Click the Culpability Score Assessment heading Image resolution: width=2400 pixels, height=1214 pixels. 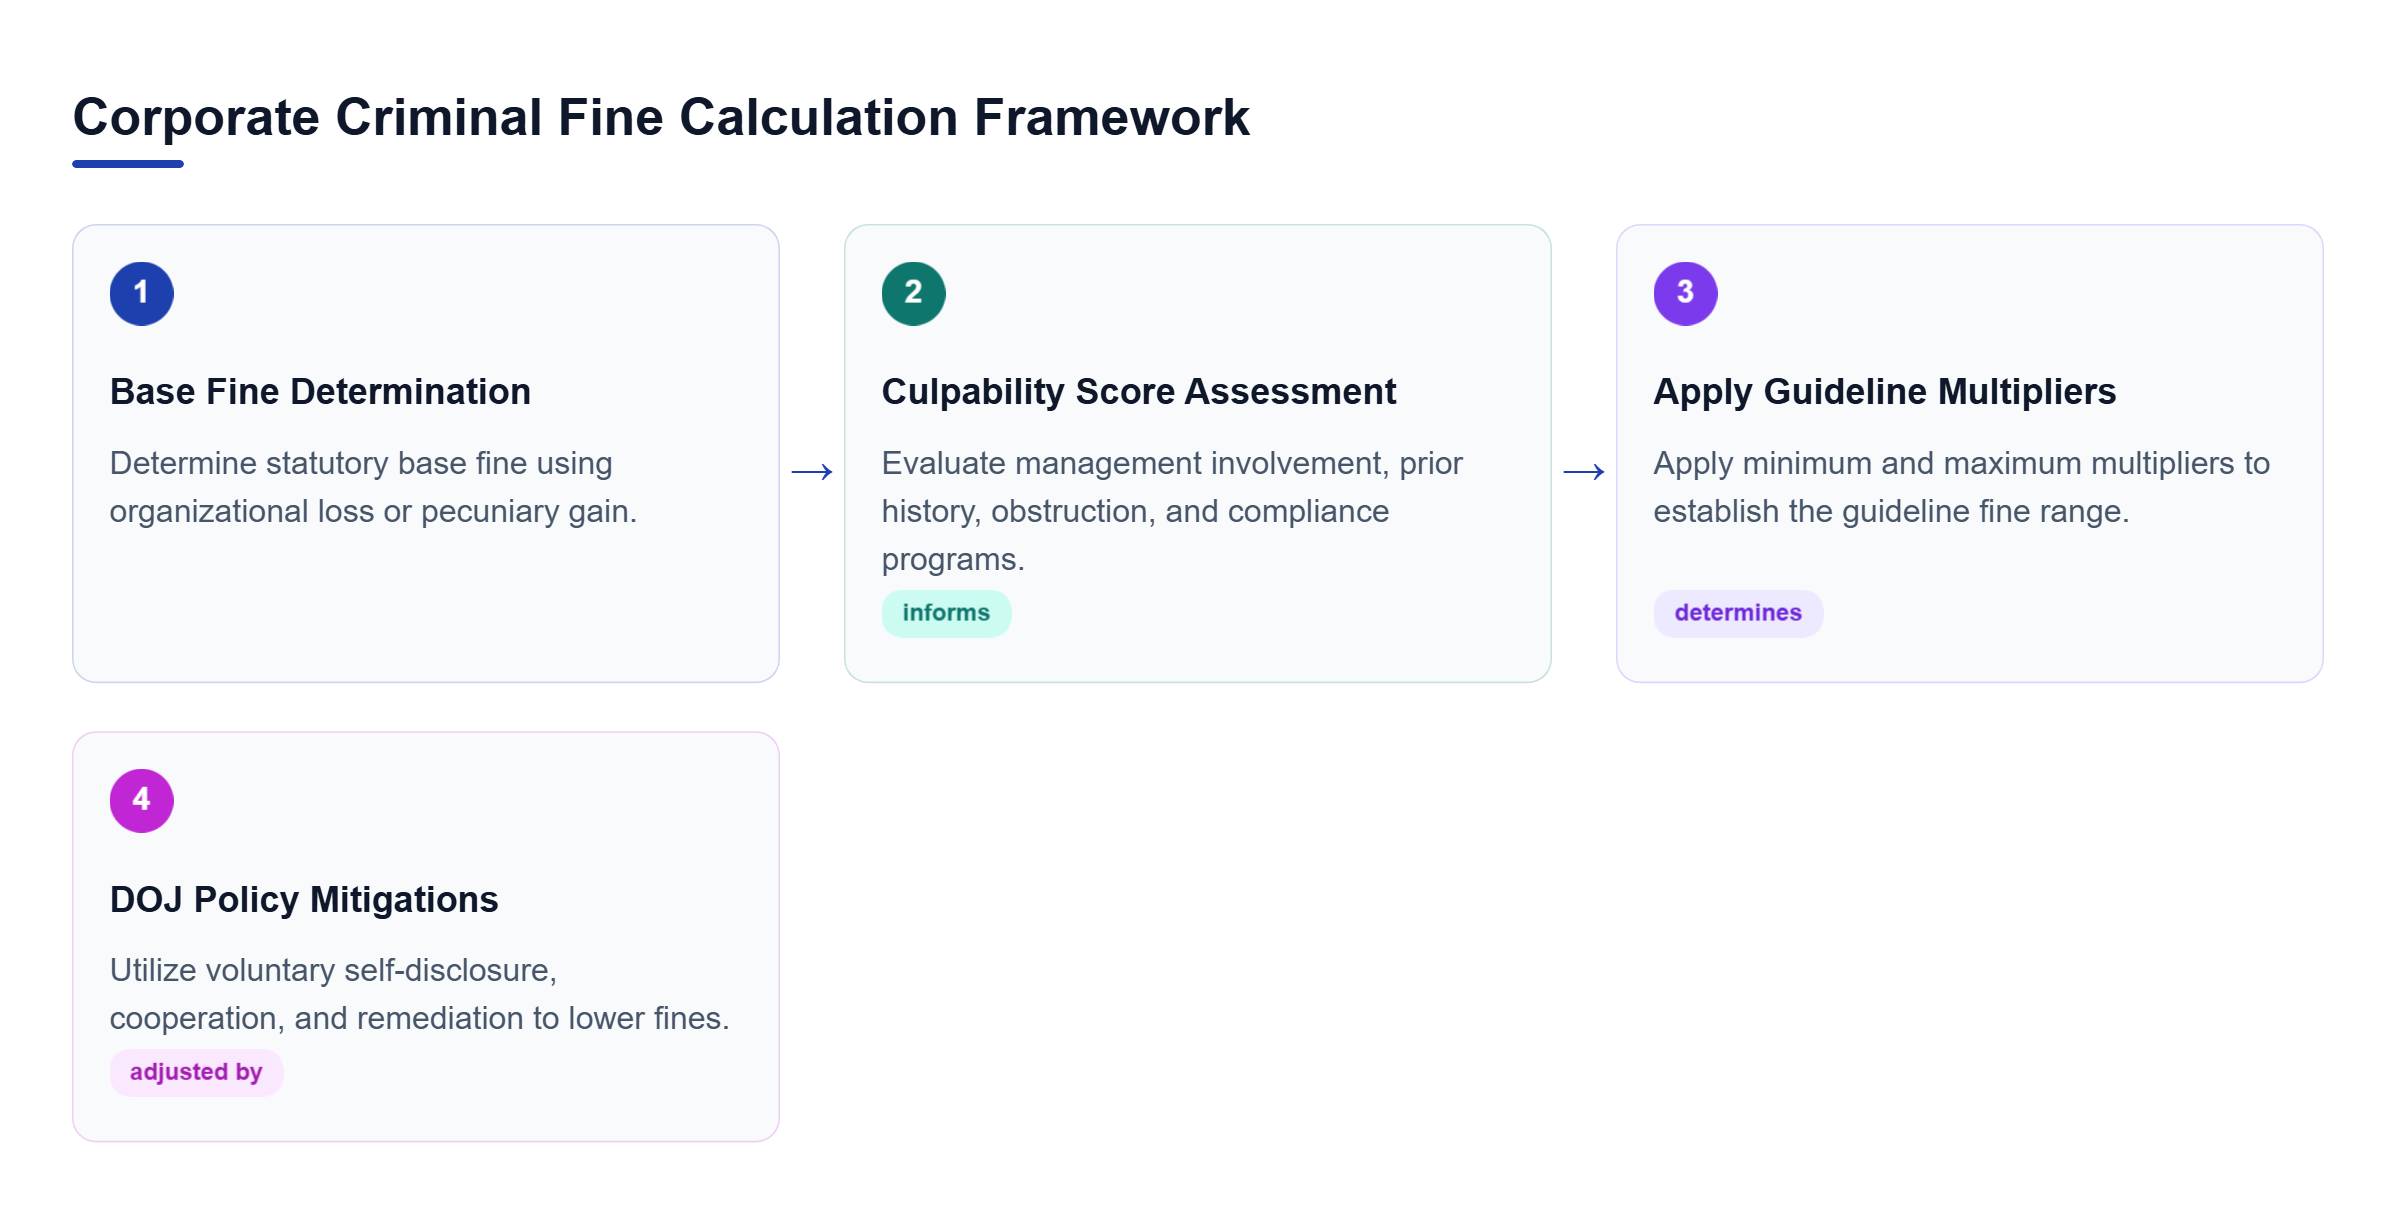point(1139,392)
